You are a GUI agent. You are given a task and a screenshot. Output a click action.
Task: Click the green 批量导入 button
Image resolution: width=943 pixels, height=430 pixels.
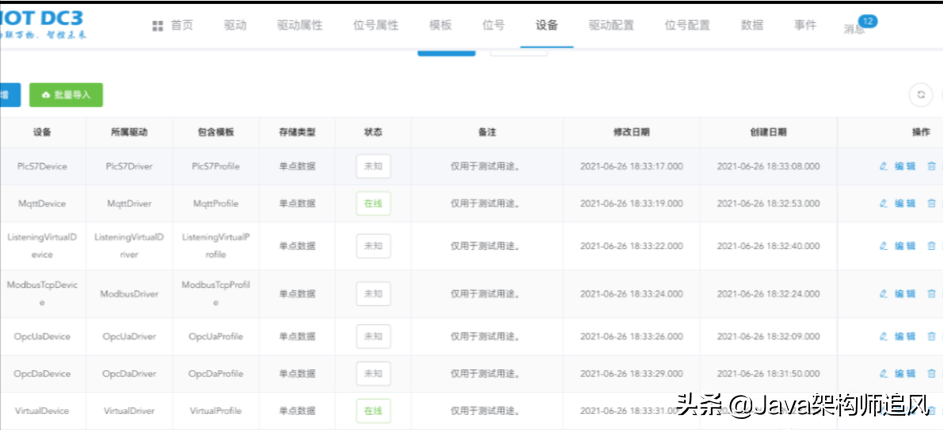(x=66, y=95)
